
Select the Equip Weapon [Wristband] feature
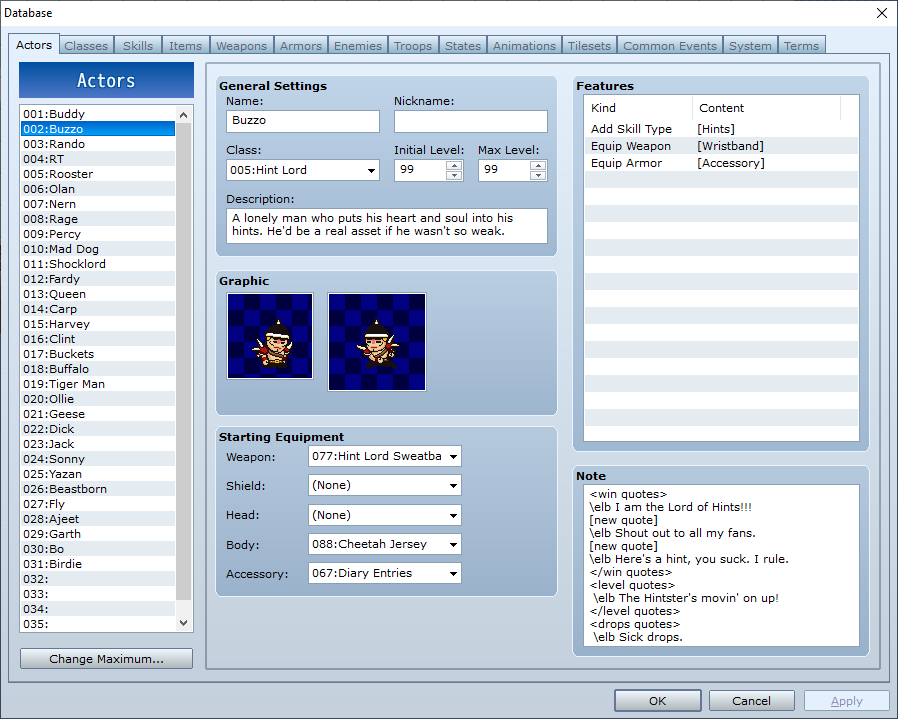tap(721, 146)
